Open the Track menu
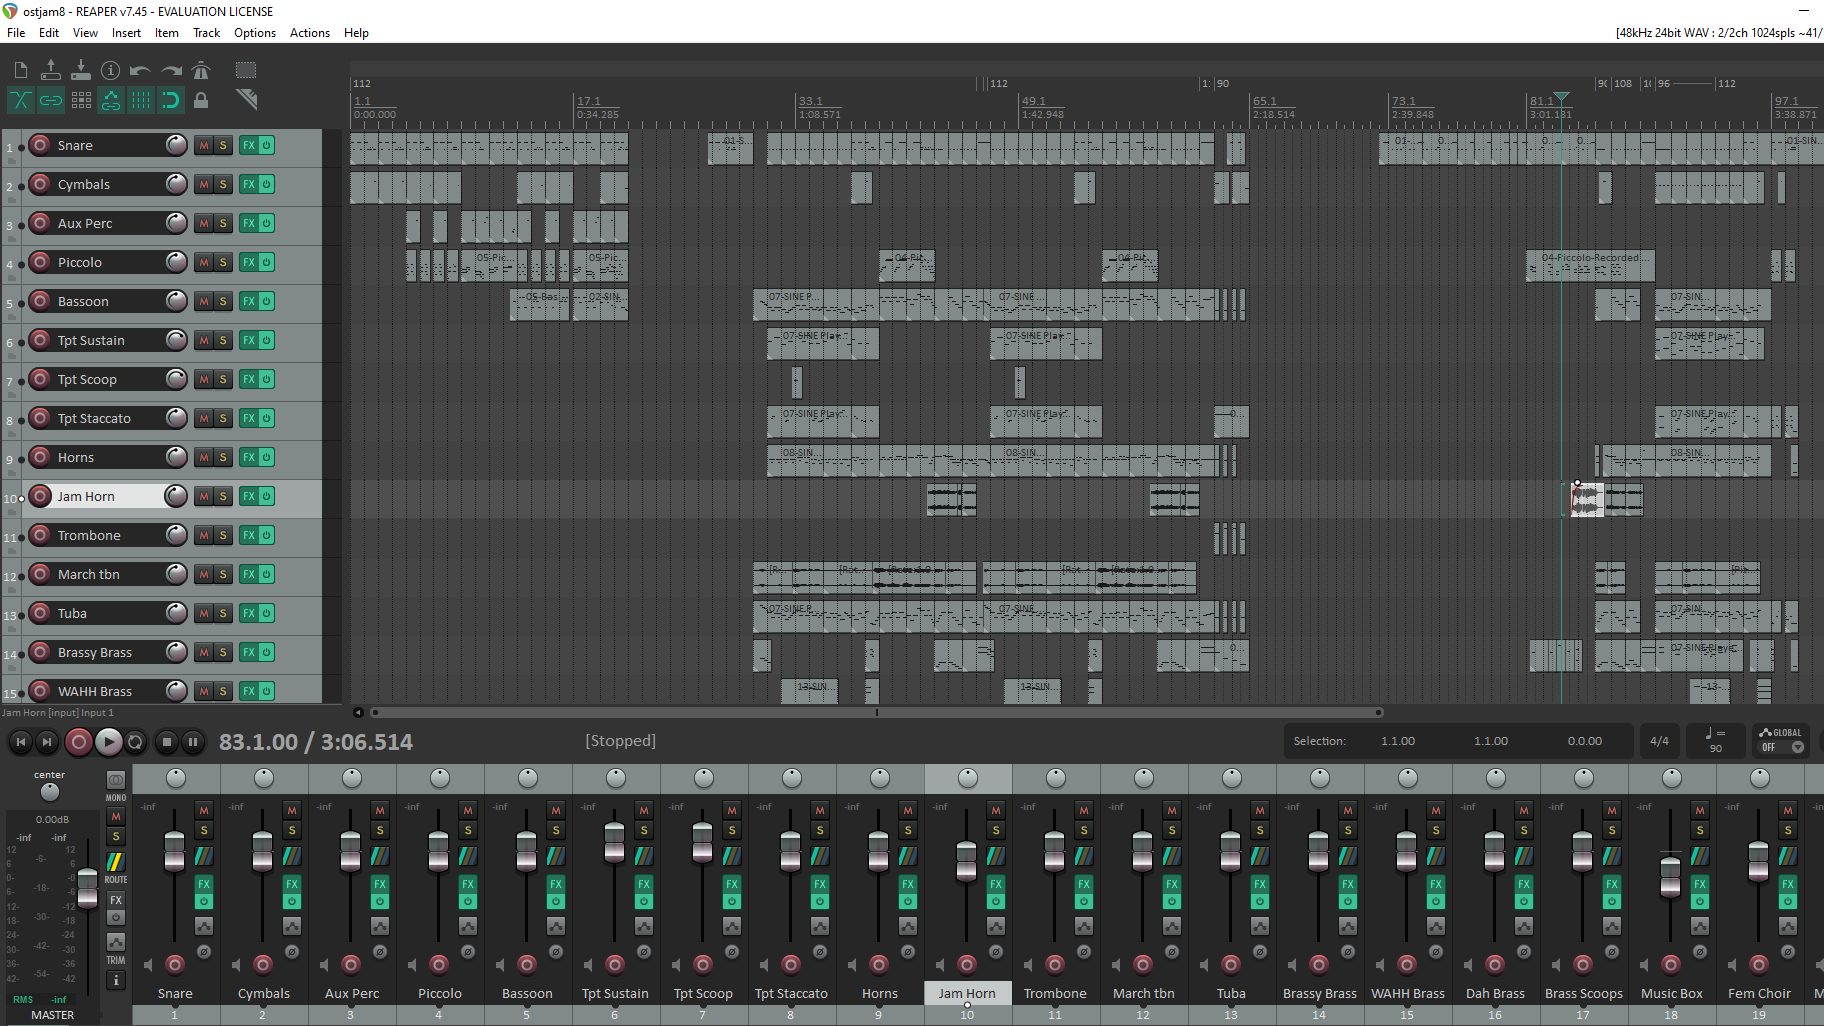Screen dimensions: 1824x1026 207,33
